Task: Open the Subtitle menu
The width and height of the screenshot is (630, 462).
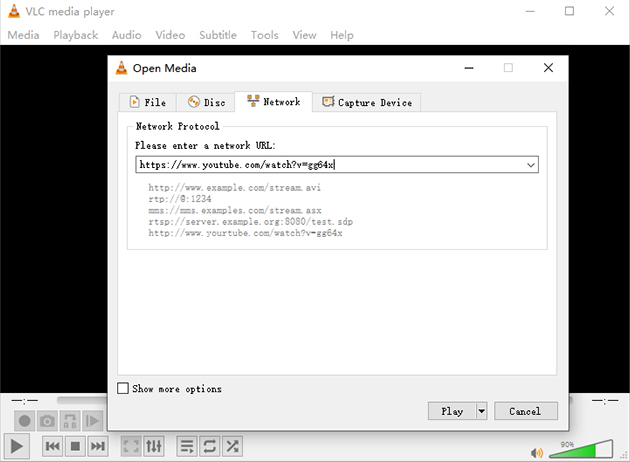Action: (218, 35)
